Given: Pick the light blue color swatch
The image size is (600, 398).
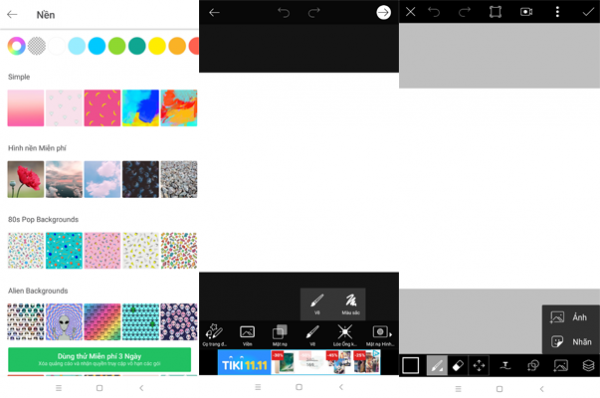Looking at the screenshot, I should [x=77, y=46].
